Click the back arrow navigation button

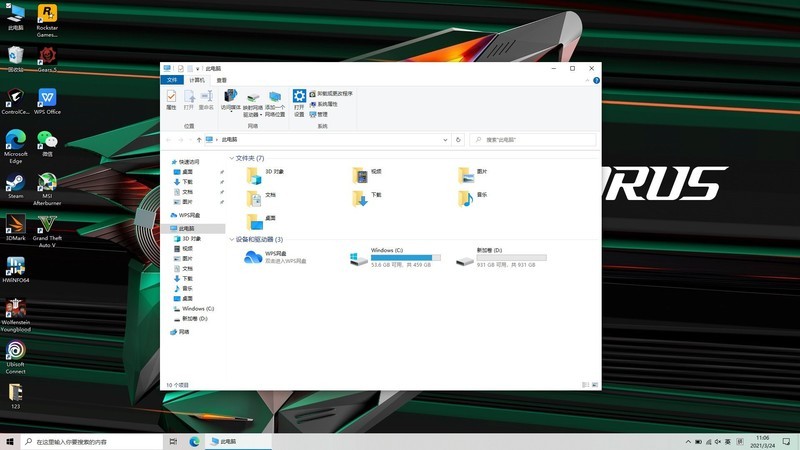pos(169,140)
